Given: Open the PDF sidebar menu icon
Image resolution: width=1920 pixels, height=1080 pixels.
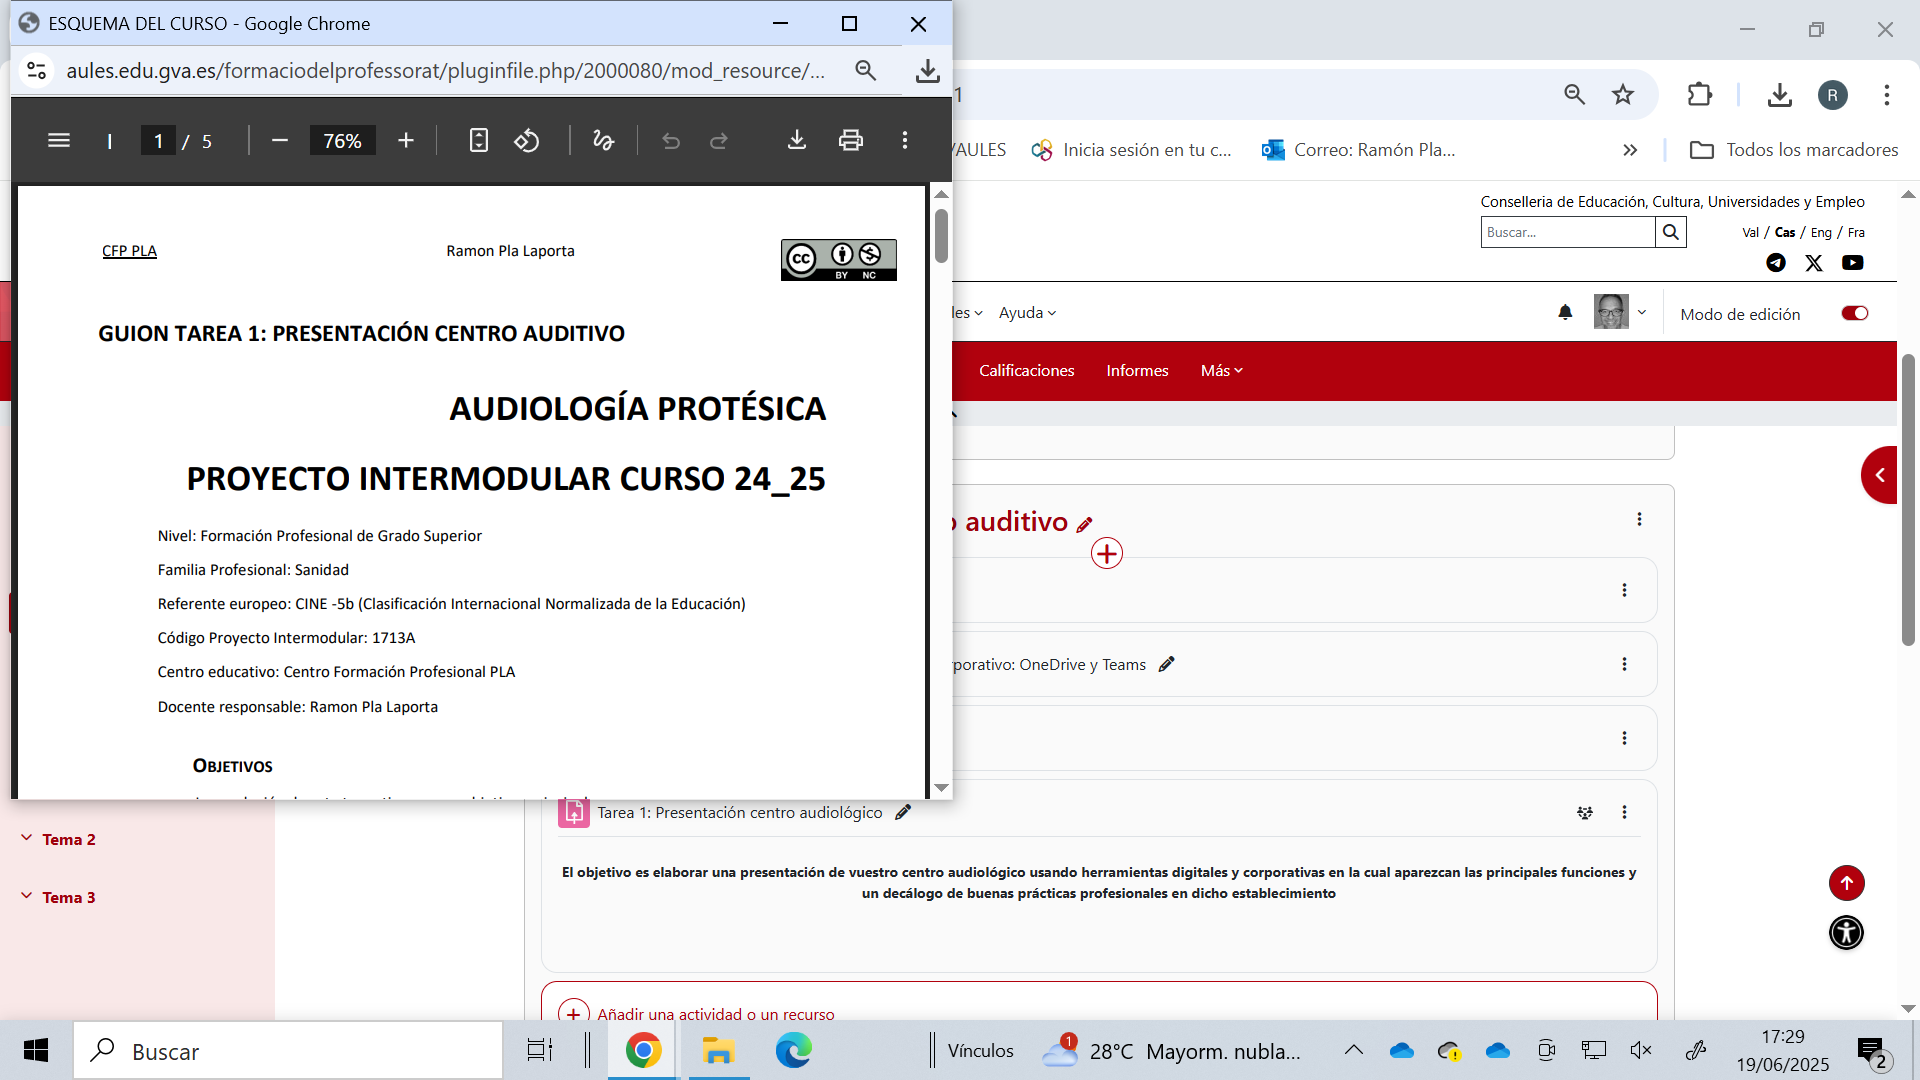Looking at the screenshot, I should (59, 141).
